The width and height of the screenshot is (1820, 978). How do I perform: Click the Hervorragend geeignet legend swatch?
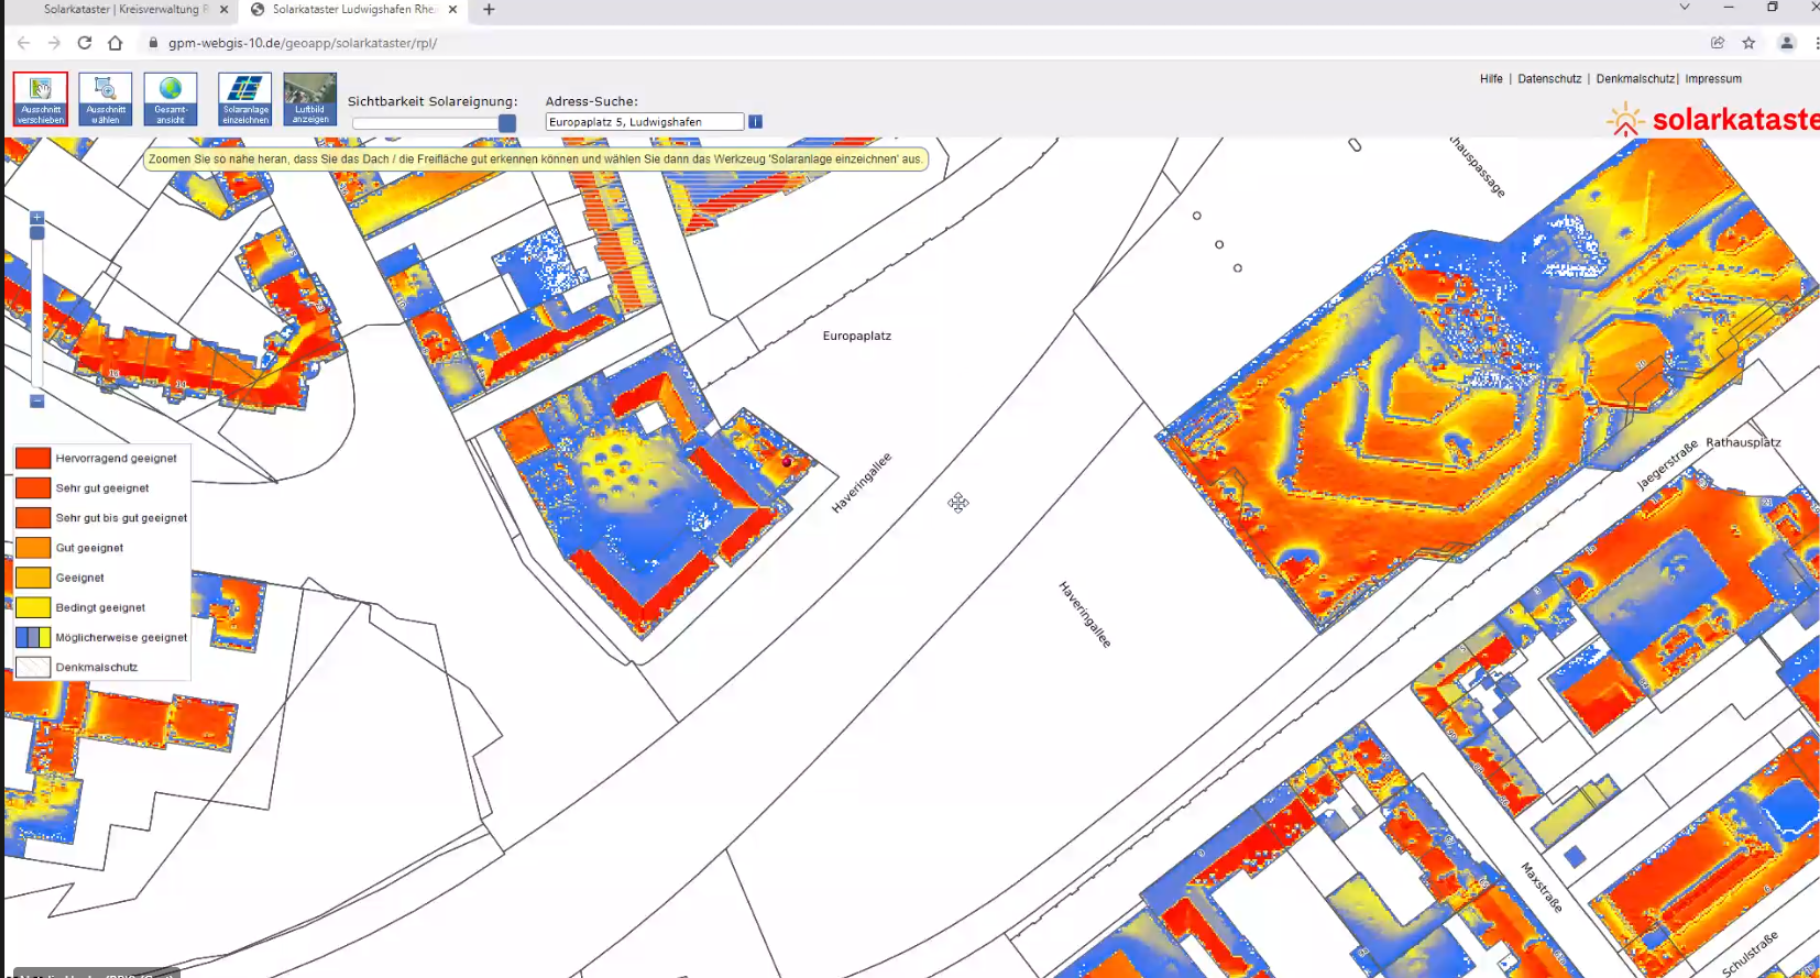33,458
